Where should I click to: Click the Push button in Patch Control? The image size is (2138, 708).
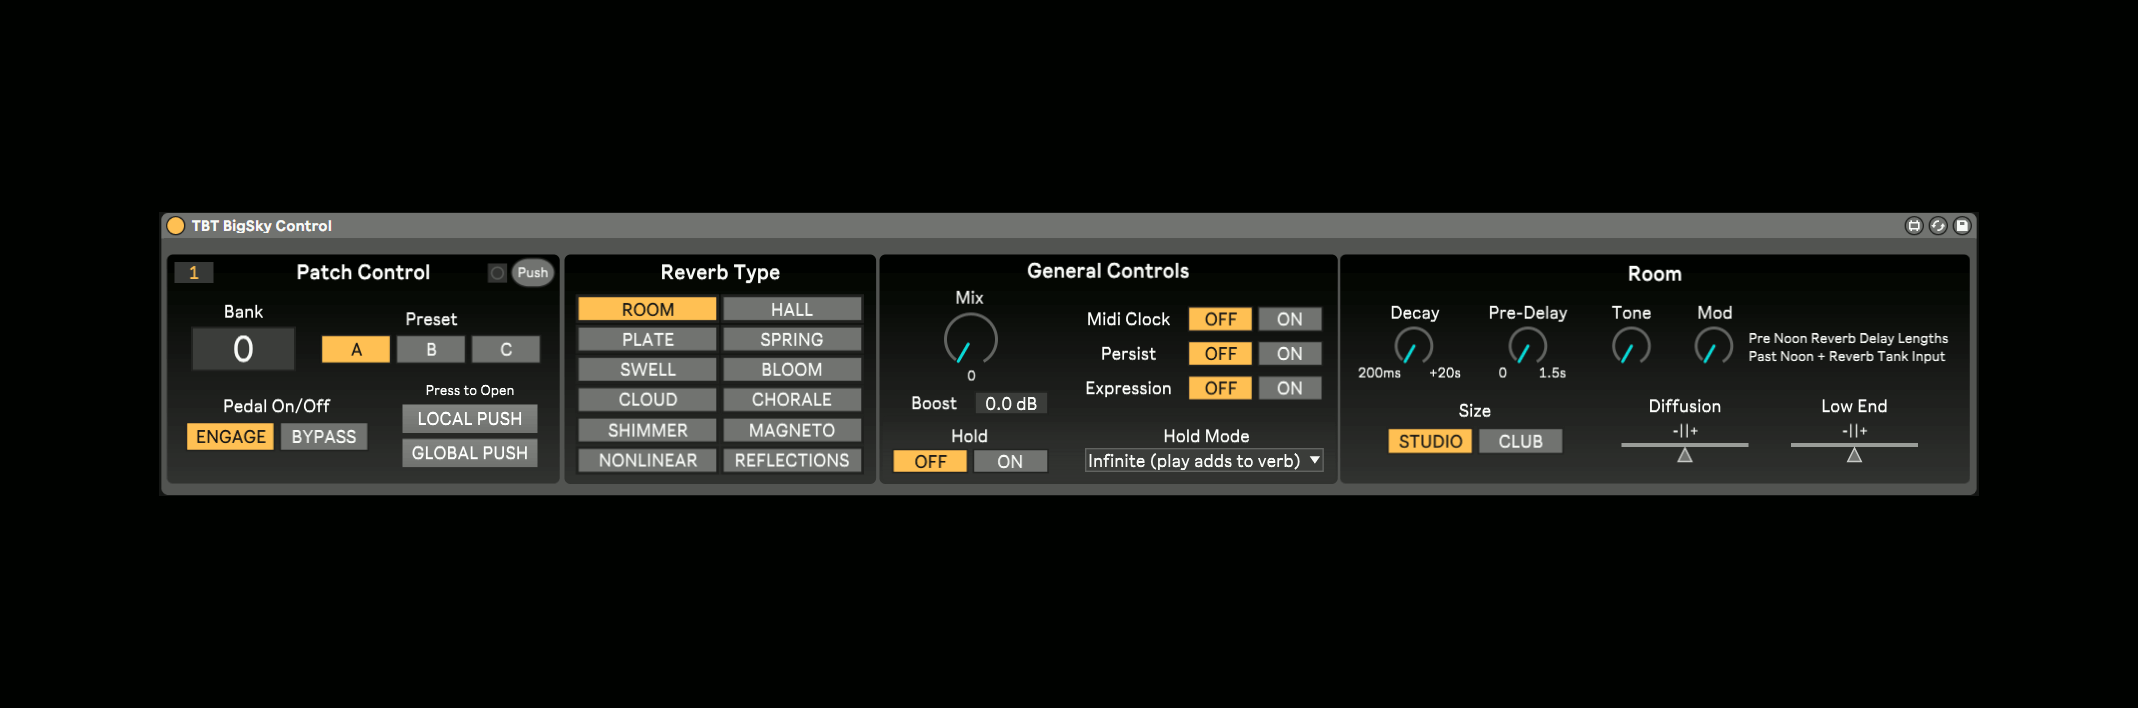click(x=532, y=273)
